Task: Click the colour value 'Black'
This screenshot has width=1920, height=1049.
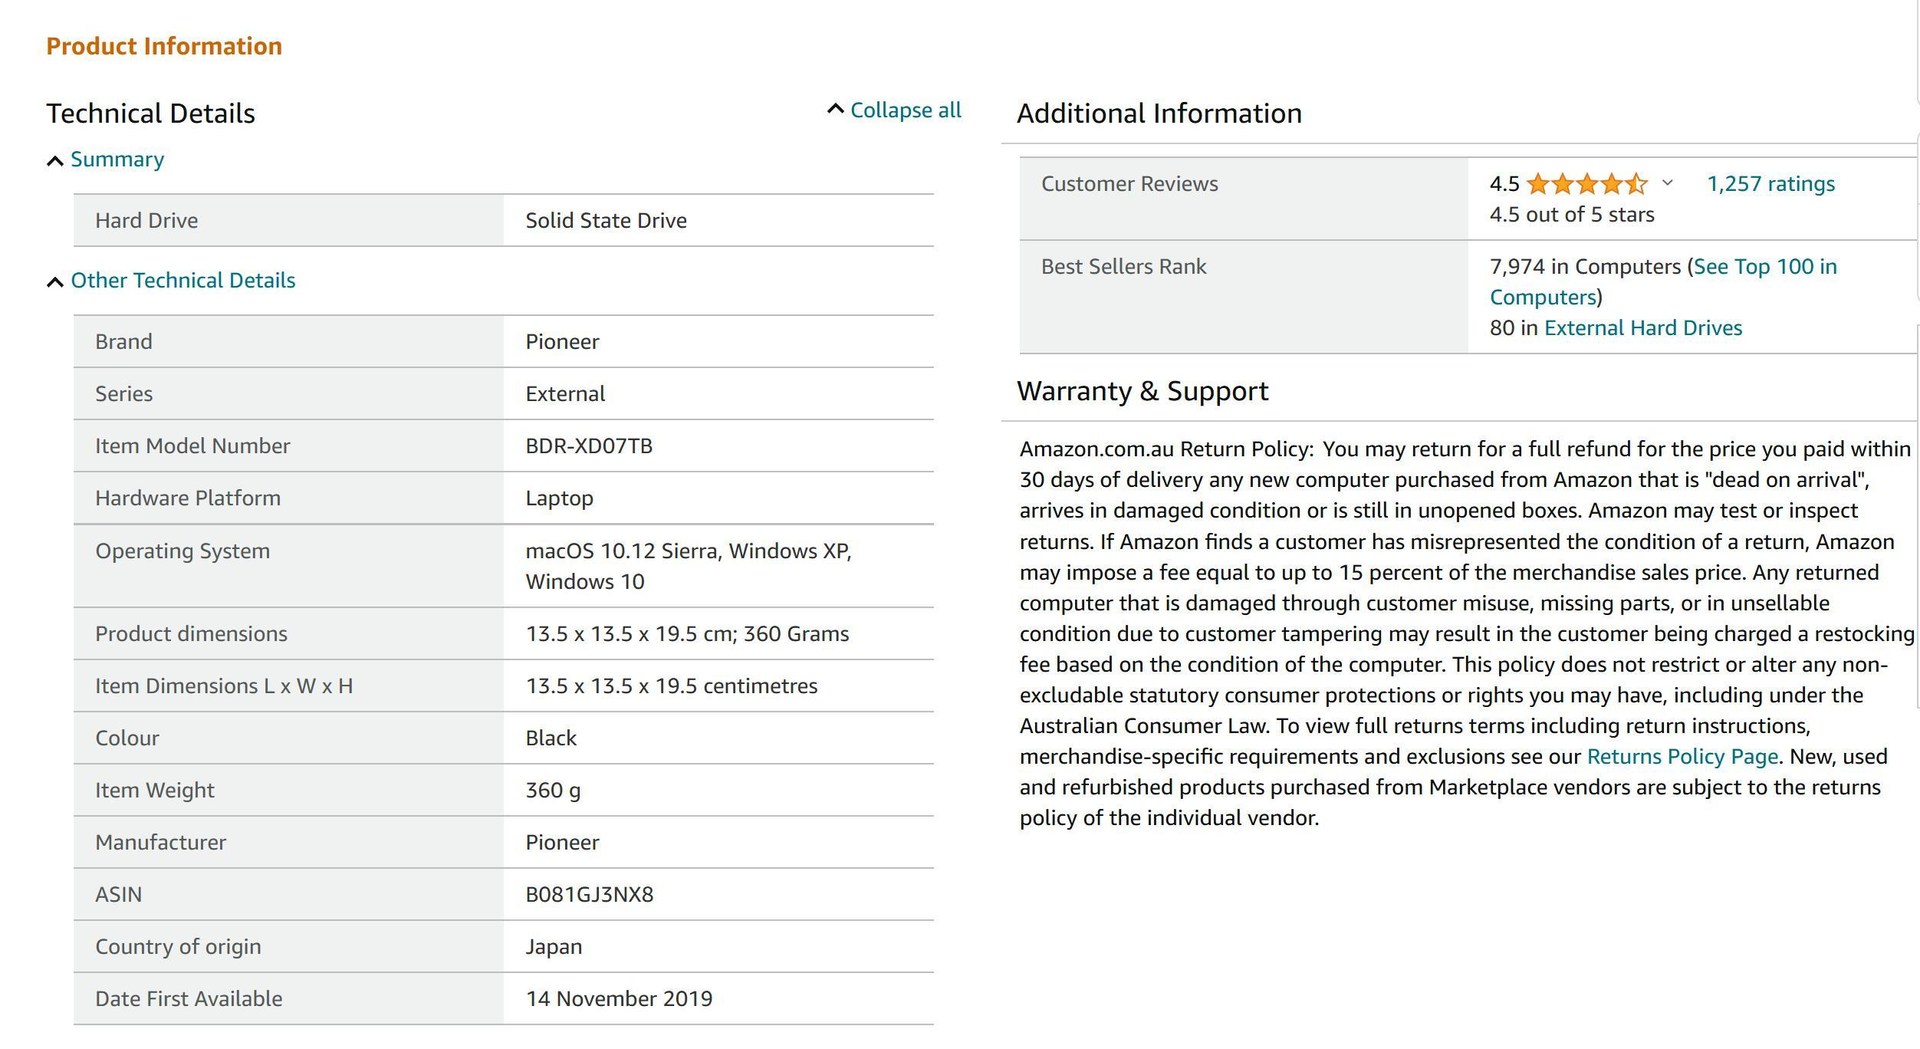Action: click(x=551, y=738)
